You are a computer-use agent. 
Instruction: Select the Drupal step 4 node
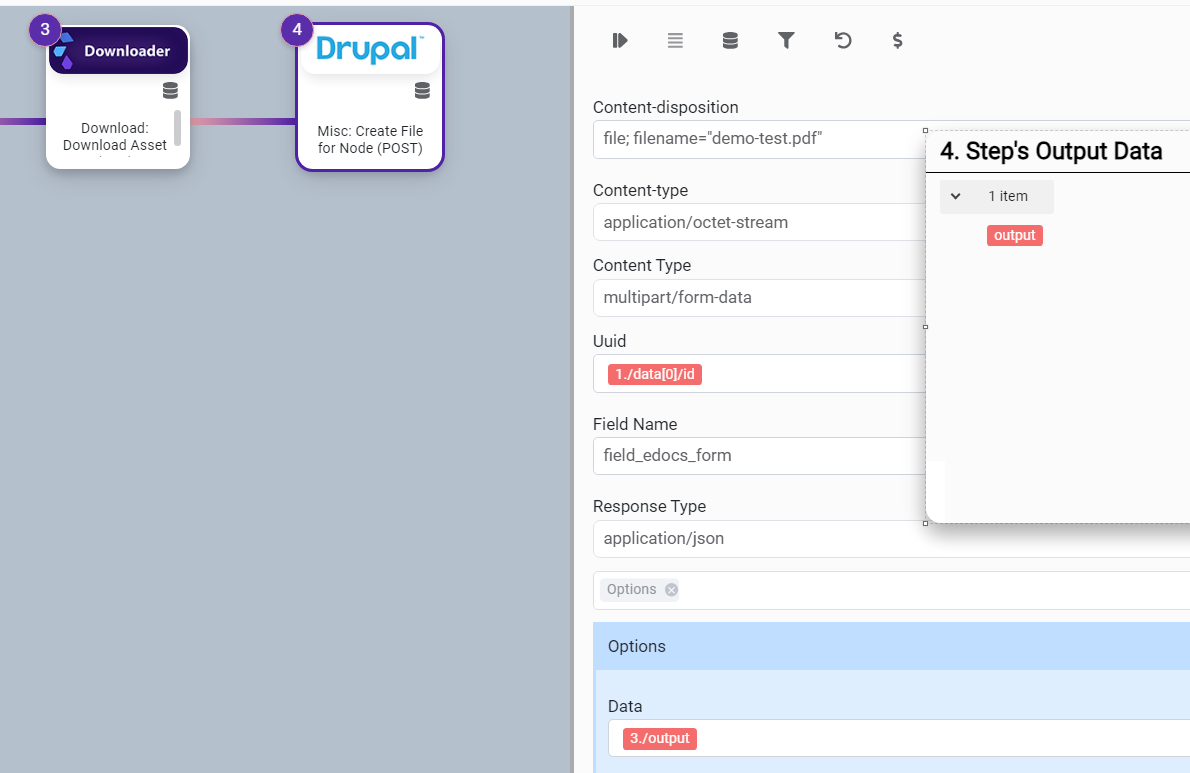(370, 98)
